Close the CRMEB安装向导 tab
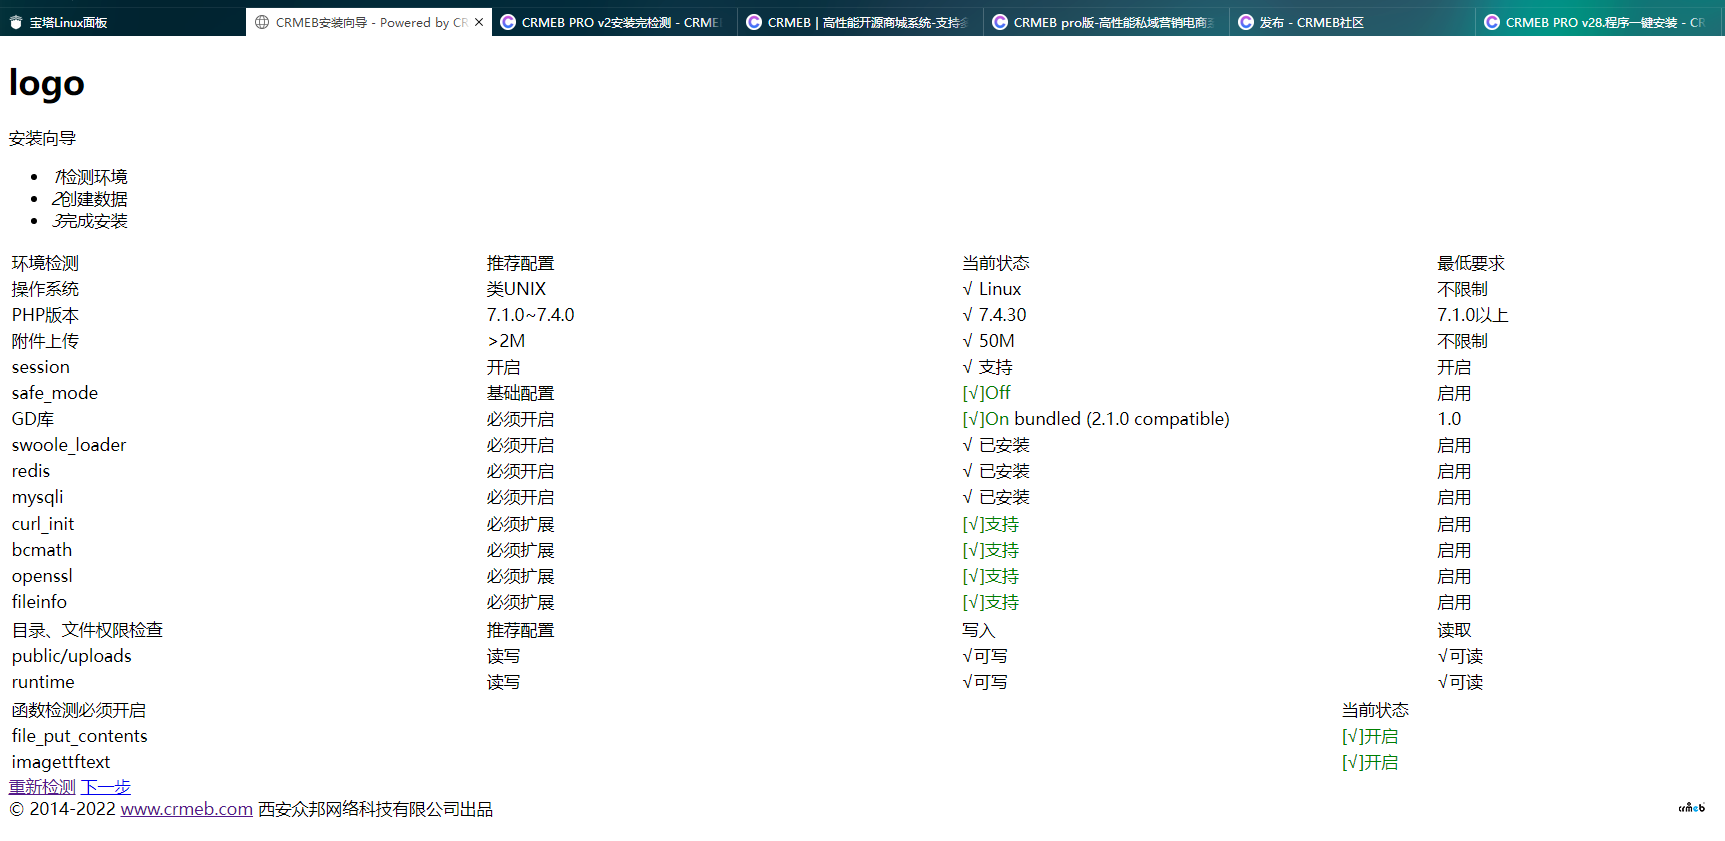This screenshot has height=841, width=1725. [479, 22]
